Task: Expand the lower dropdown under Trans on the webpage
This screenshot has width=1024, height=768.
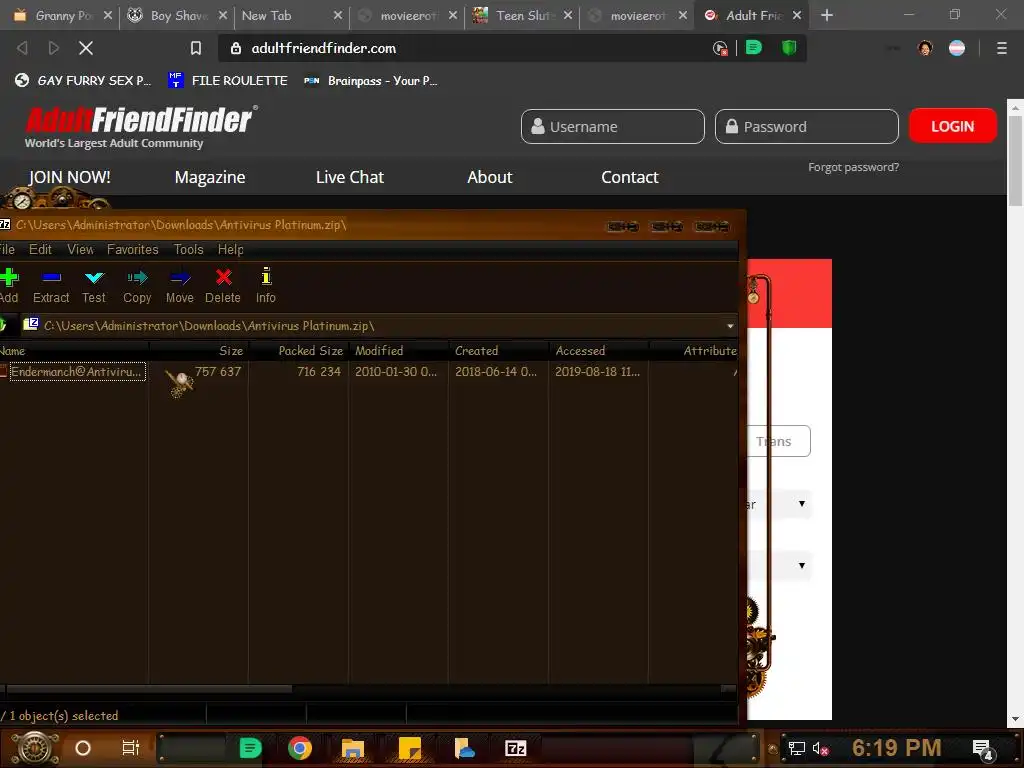Action: tap(779, 566)
